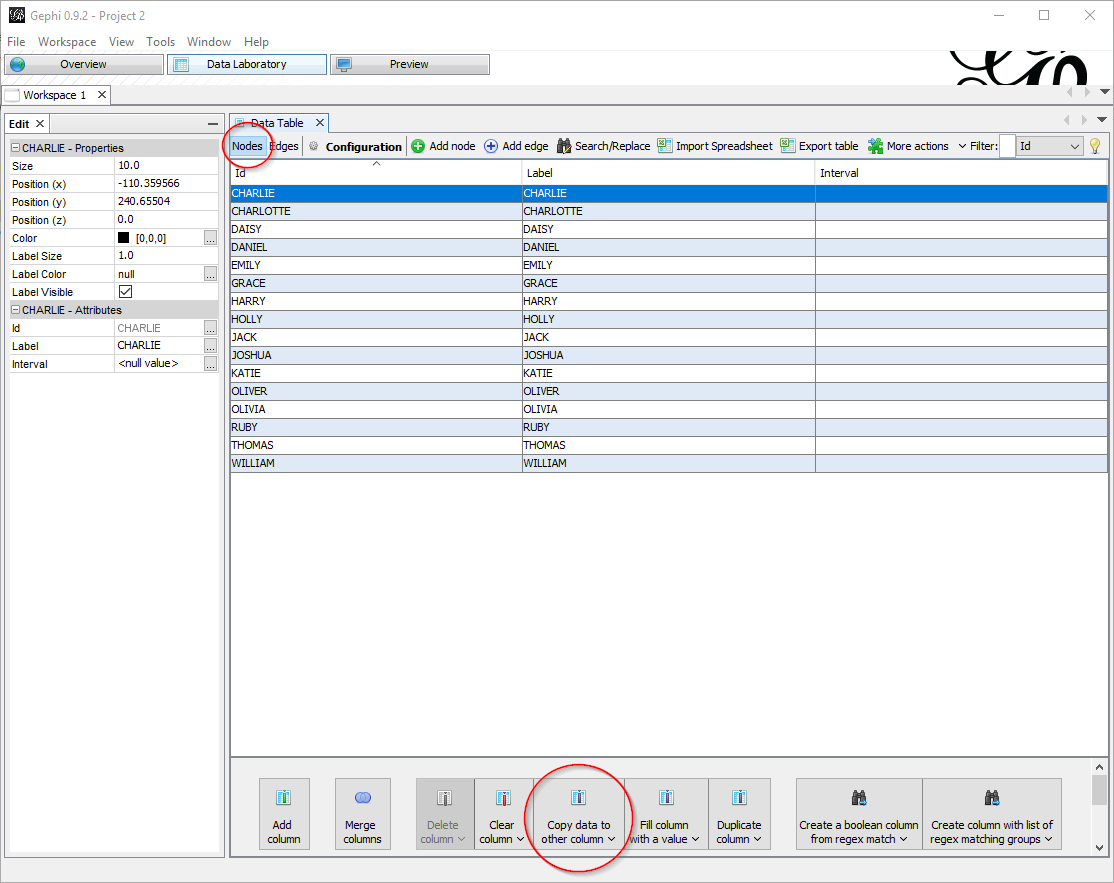Open the Workspace menu
The image size is (1114, 883).
point(67,42)
